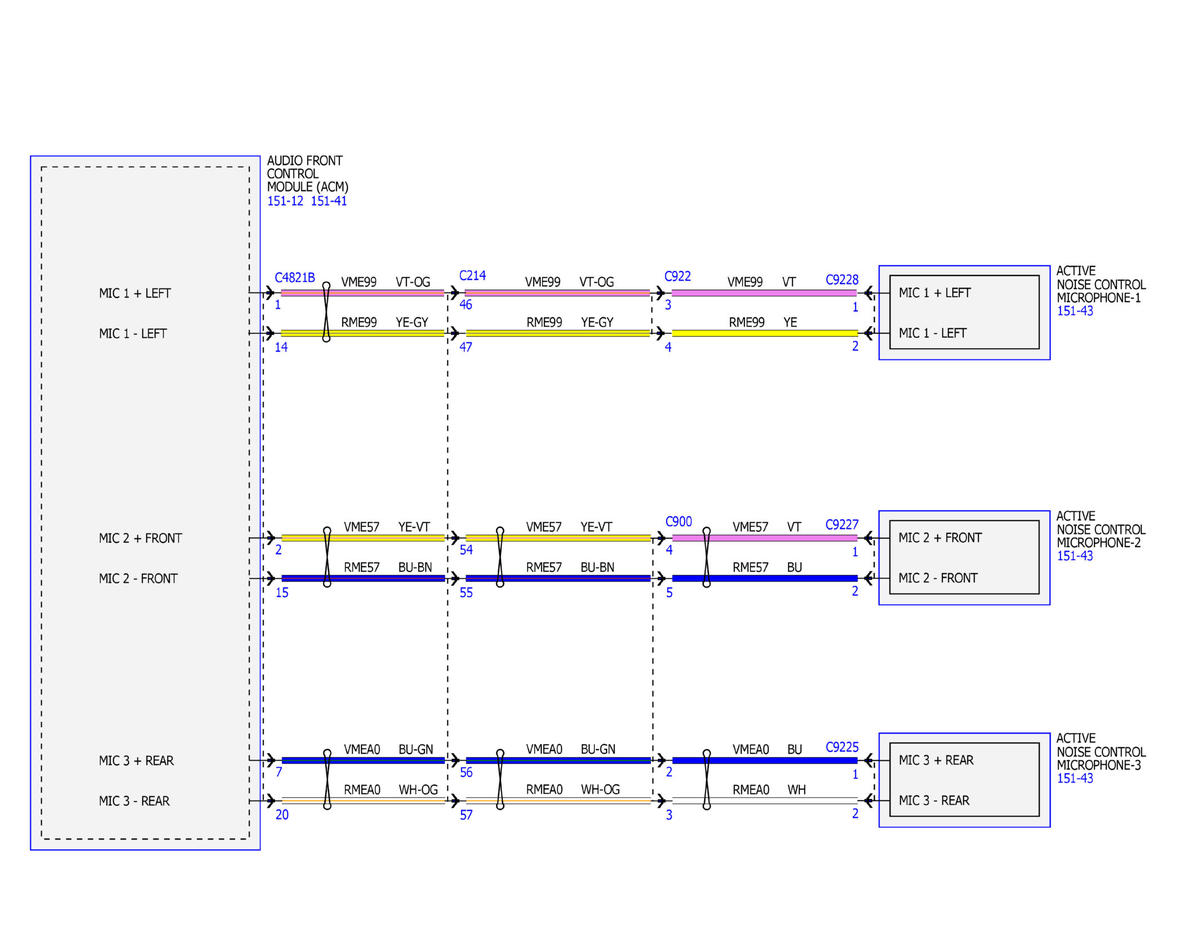Click pin number 55 at connector C214
Screen dimensions: 1200x927
466,593
